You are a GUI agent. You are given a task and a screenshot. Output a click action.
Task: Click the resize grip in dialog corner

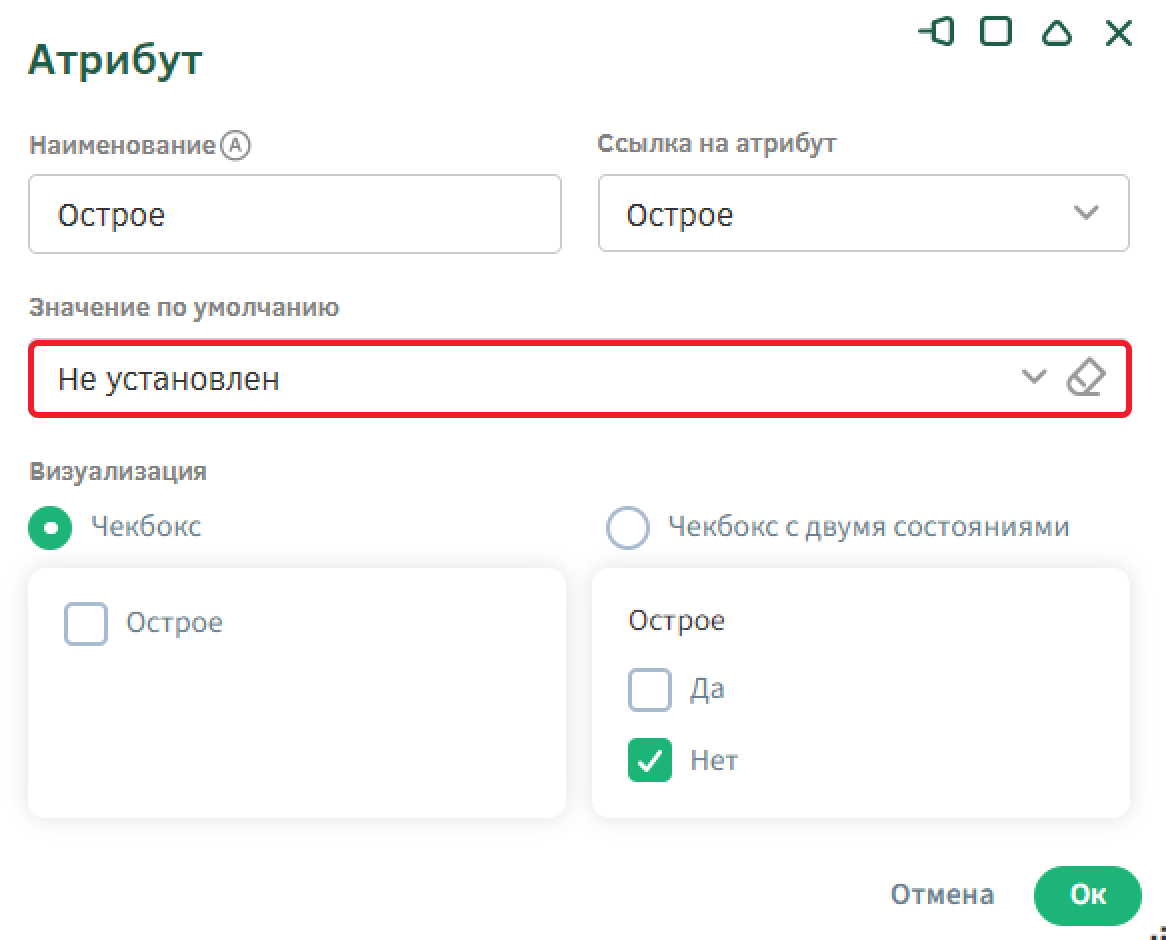click(x=1158, y=931)
